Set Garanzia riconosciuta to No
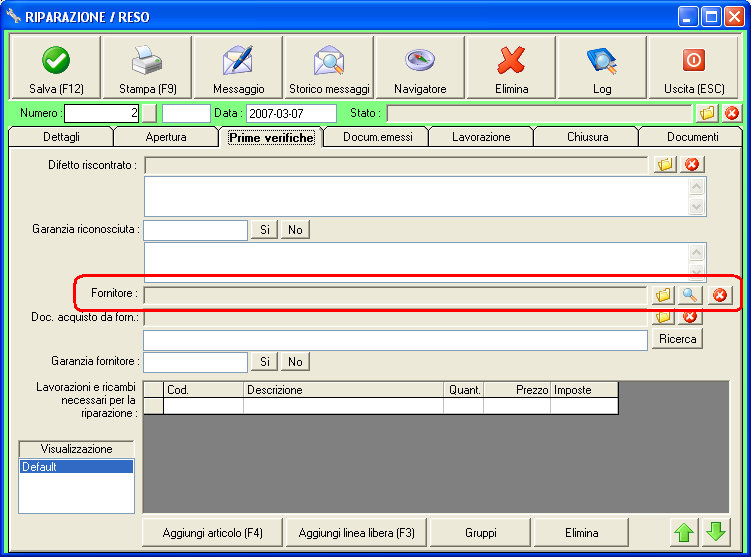The height and width of the screenshot is (557, 751). pyautogui.click(x=295, y=230)
